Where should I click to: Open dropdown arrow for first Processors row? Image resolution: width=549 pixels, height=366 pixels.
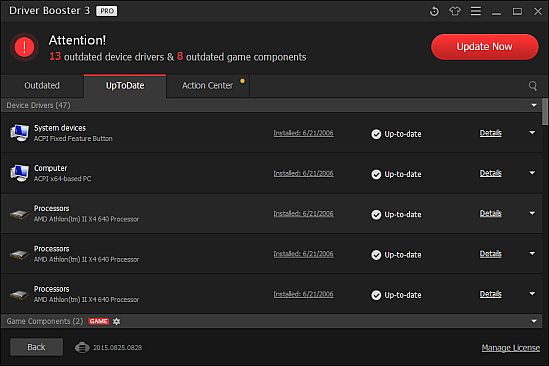coord(532,213)
